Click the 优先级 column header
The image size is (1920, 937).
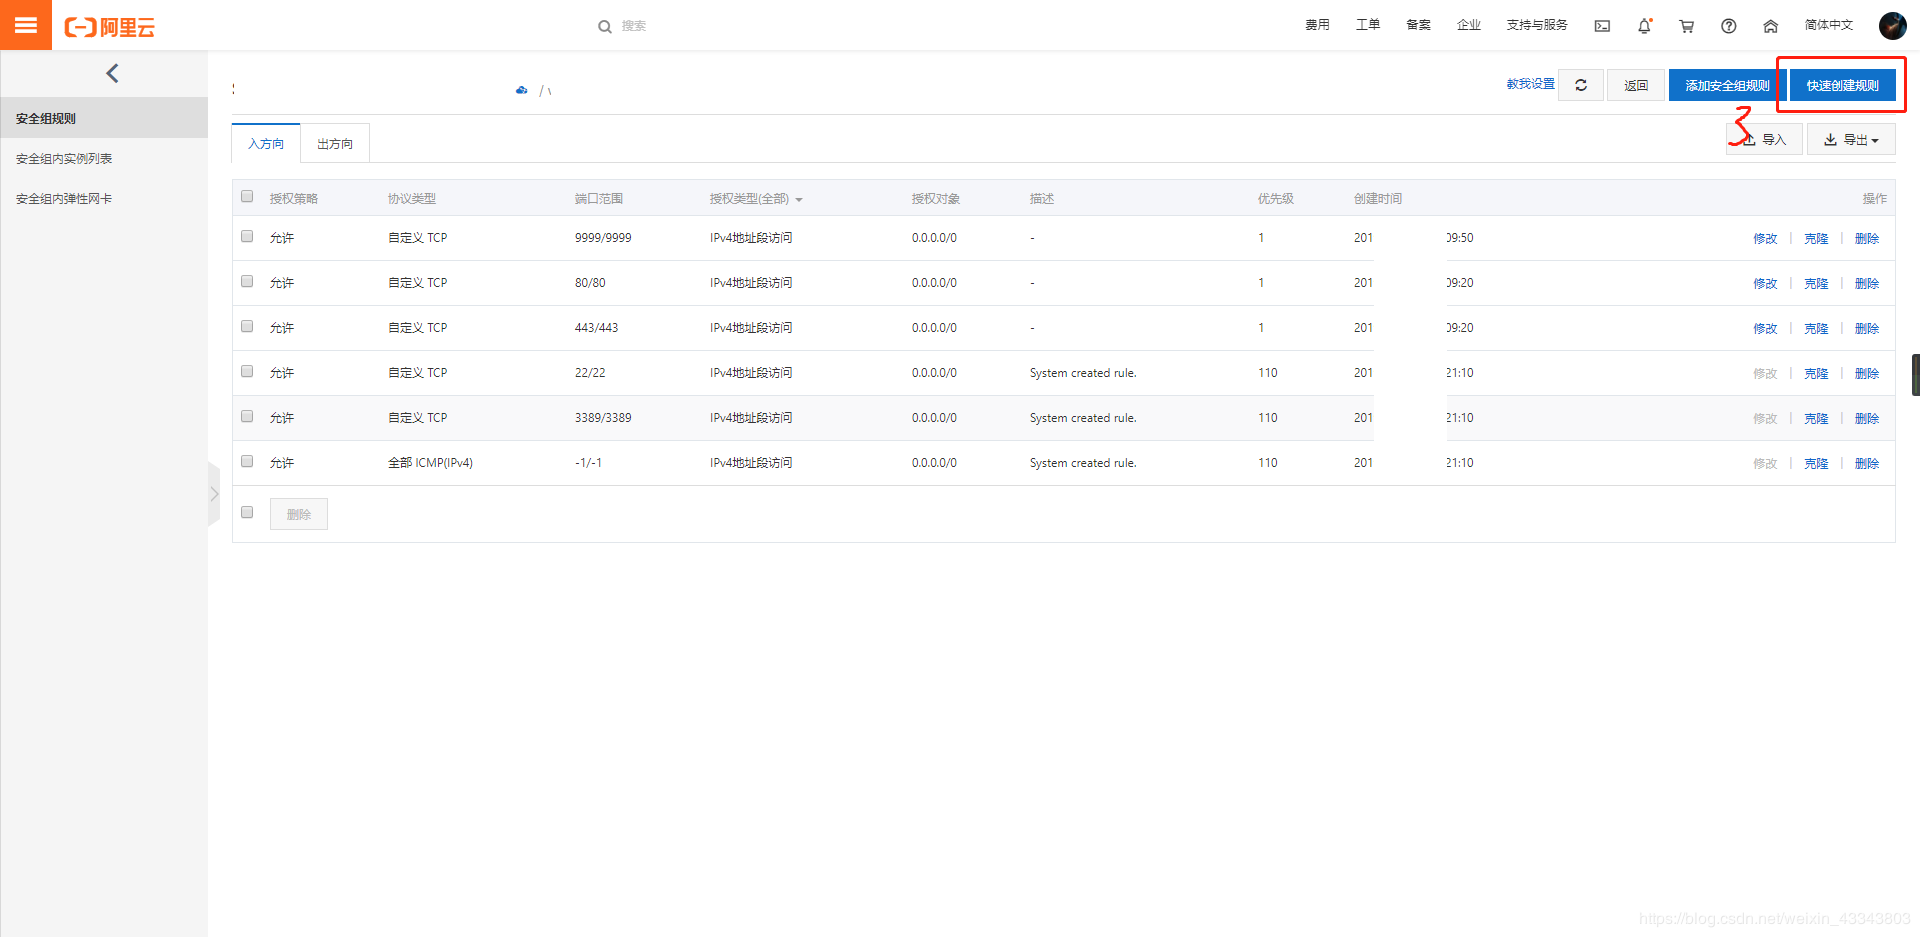coord(1275,199)
